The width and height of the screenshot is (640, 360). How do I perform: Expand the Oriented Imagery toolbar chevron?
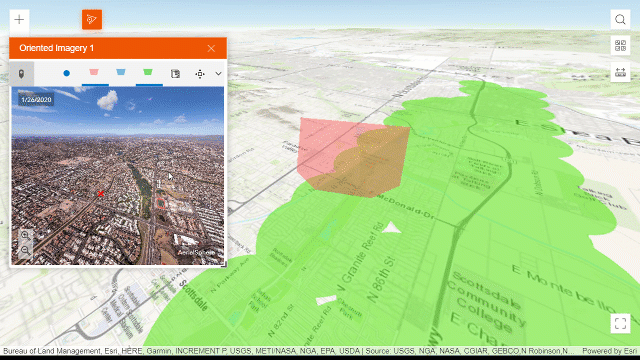[218, 74]
